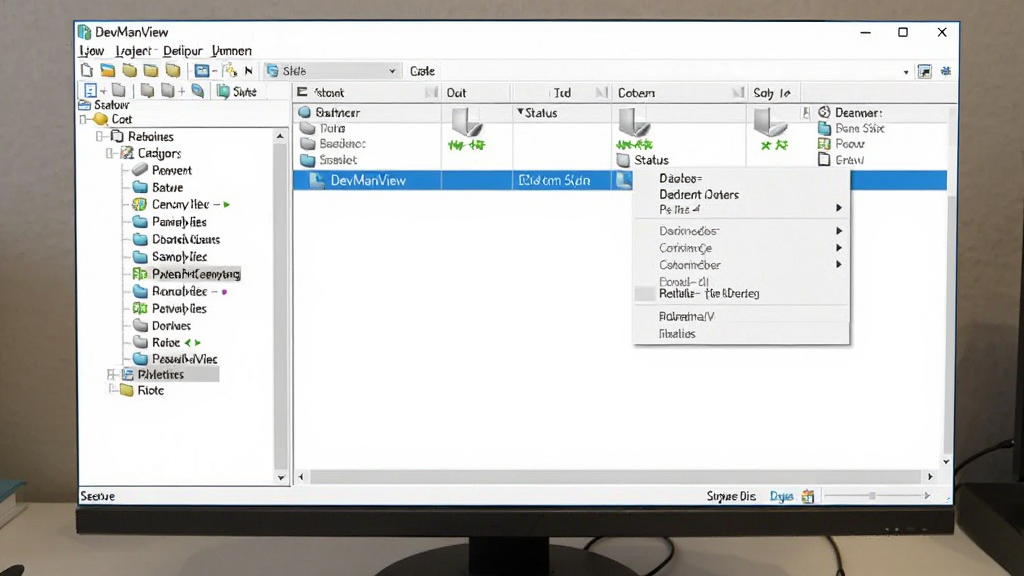The height and width of the screenshot is (576, 1024).
Task: Click the horizontal scrollbar's right arrow
Action: 930,477
